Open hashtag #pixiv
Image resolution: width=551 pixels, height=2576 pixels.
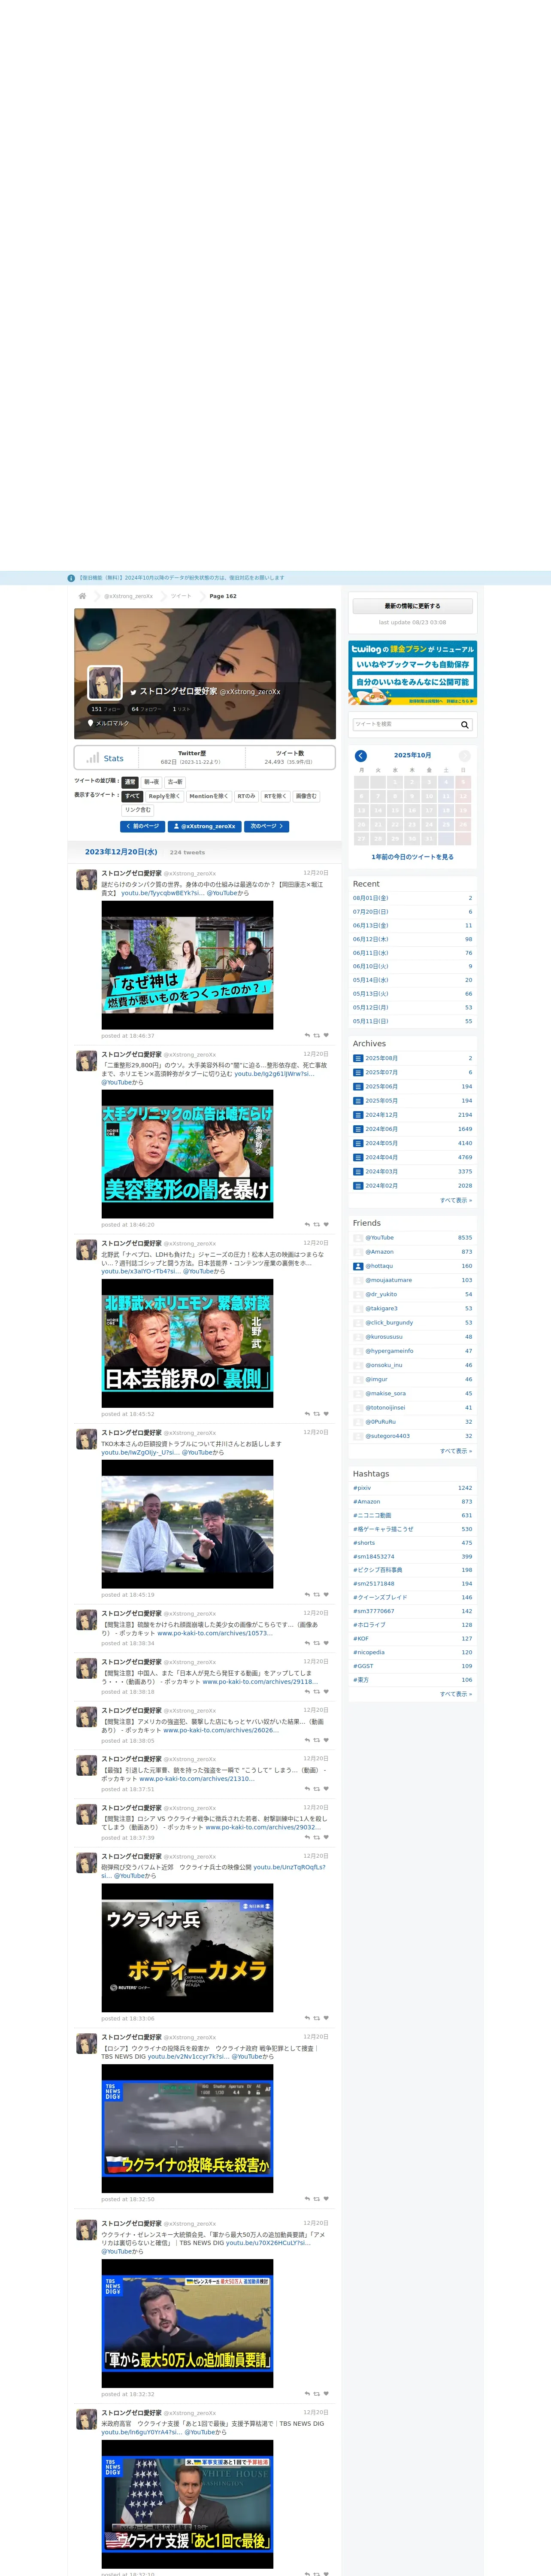(362, 1488)
